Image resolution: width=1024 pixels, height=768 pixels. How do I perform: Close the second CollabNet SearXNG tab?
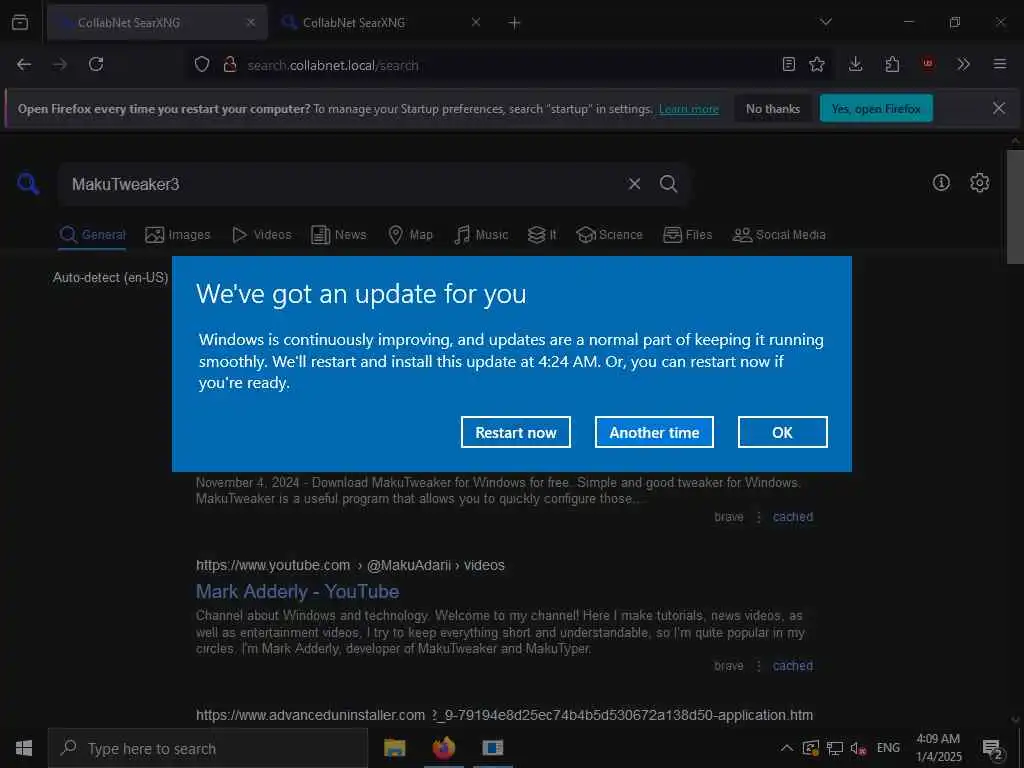[x=476, y=23]
